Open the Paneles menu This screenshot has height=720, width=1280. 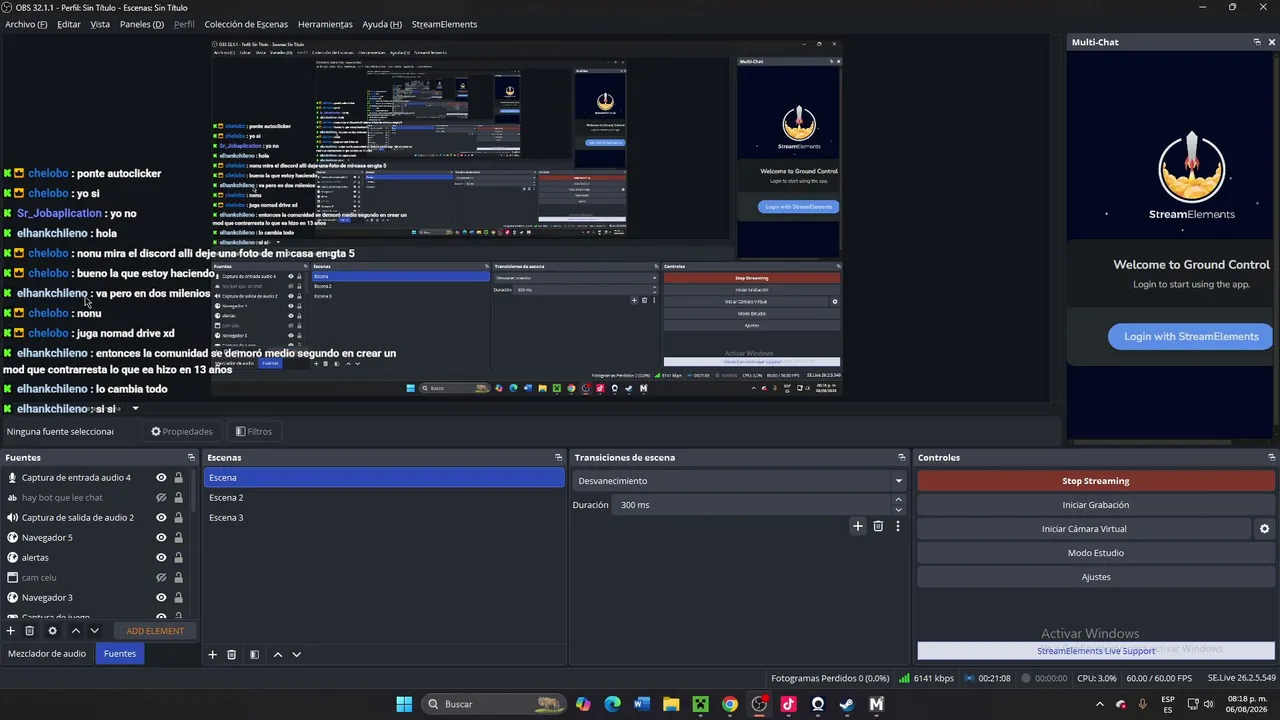click(x=142, y=24)
